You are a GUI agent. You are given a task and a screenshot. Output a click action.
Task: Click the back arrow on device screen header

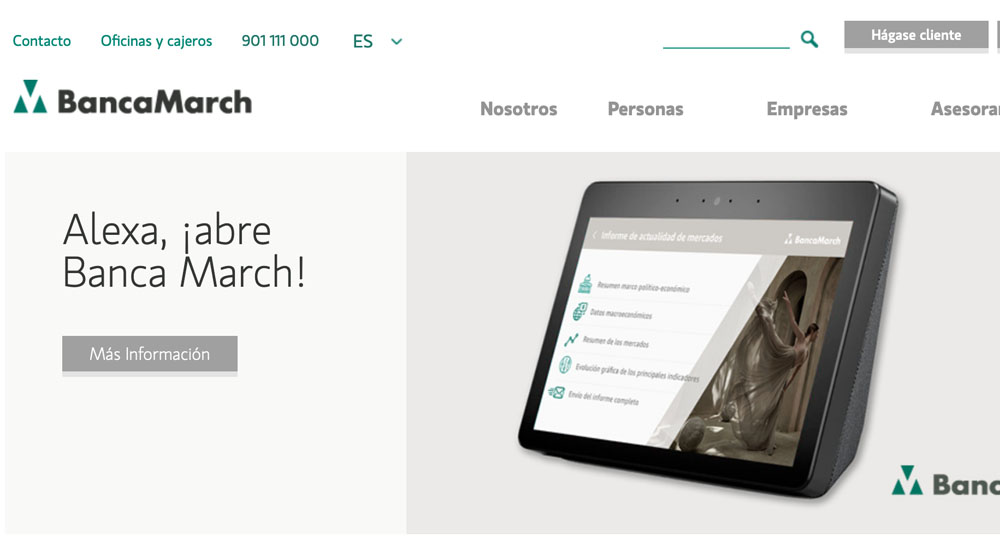pos(595,235)
